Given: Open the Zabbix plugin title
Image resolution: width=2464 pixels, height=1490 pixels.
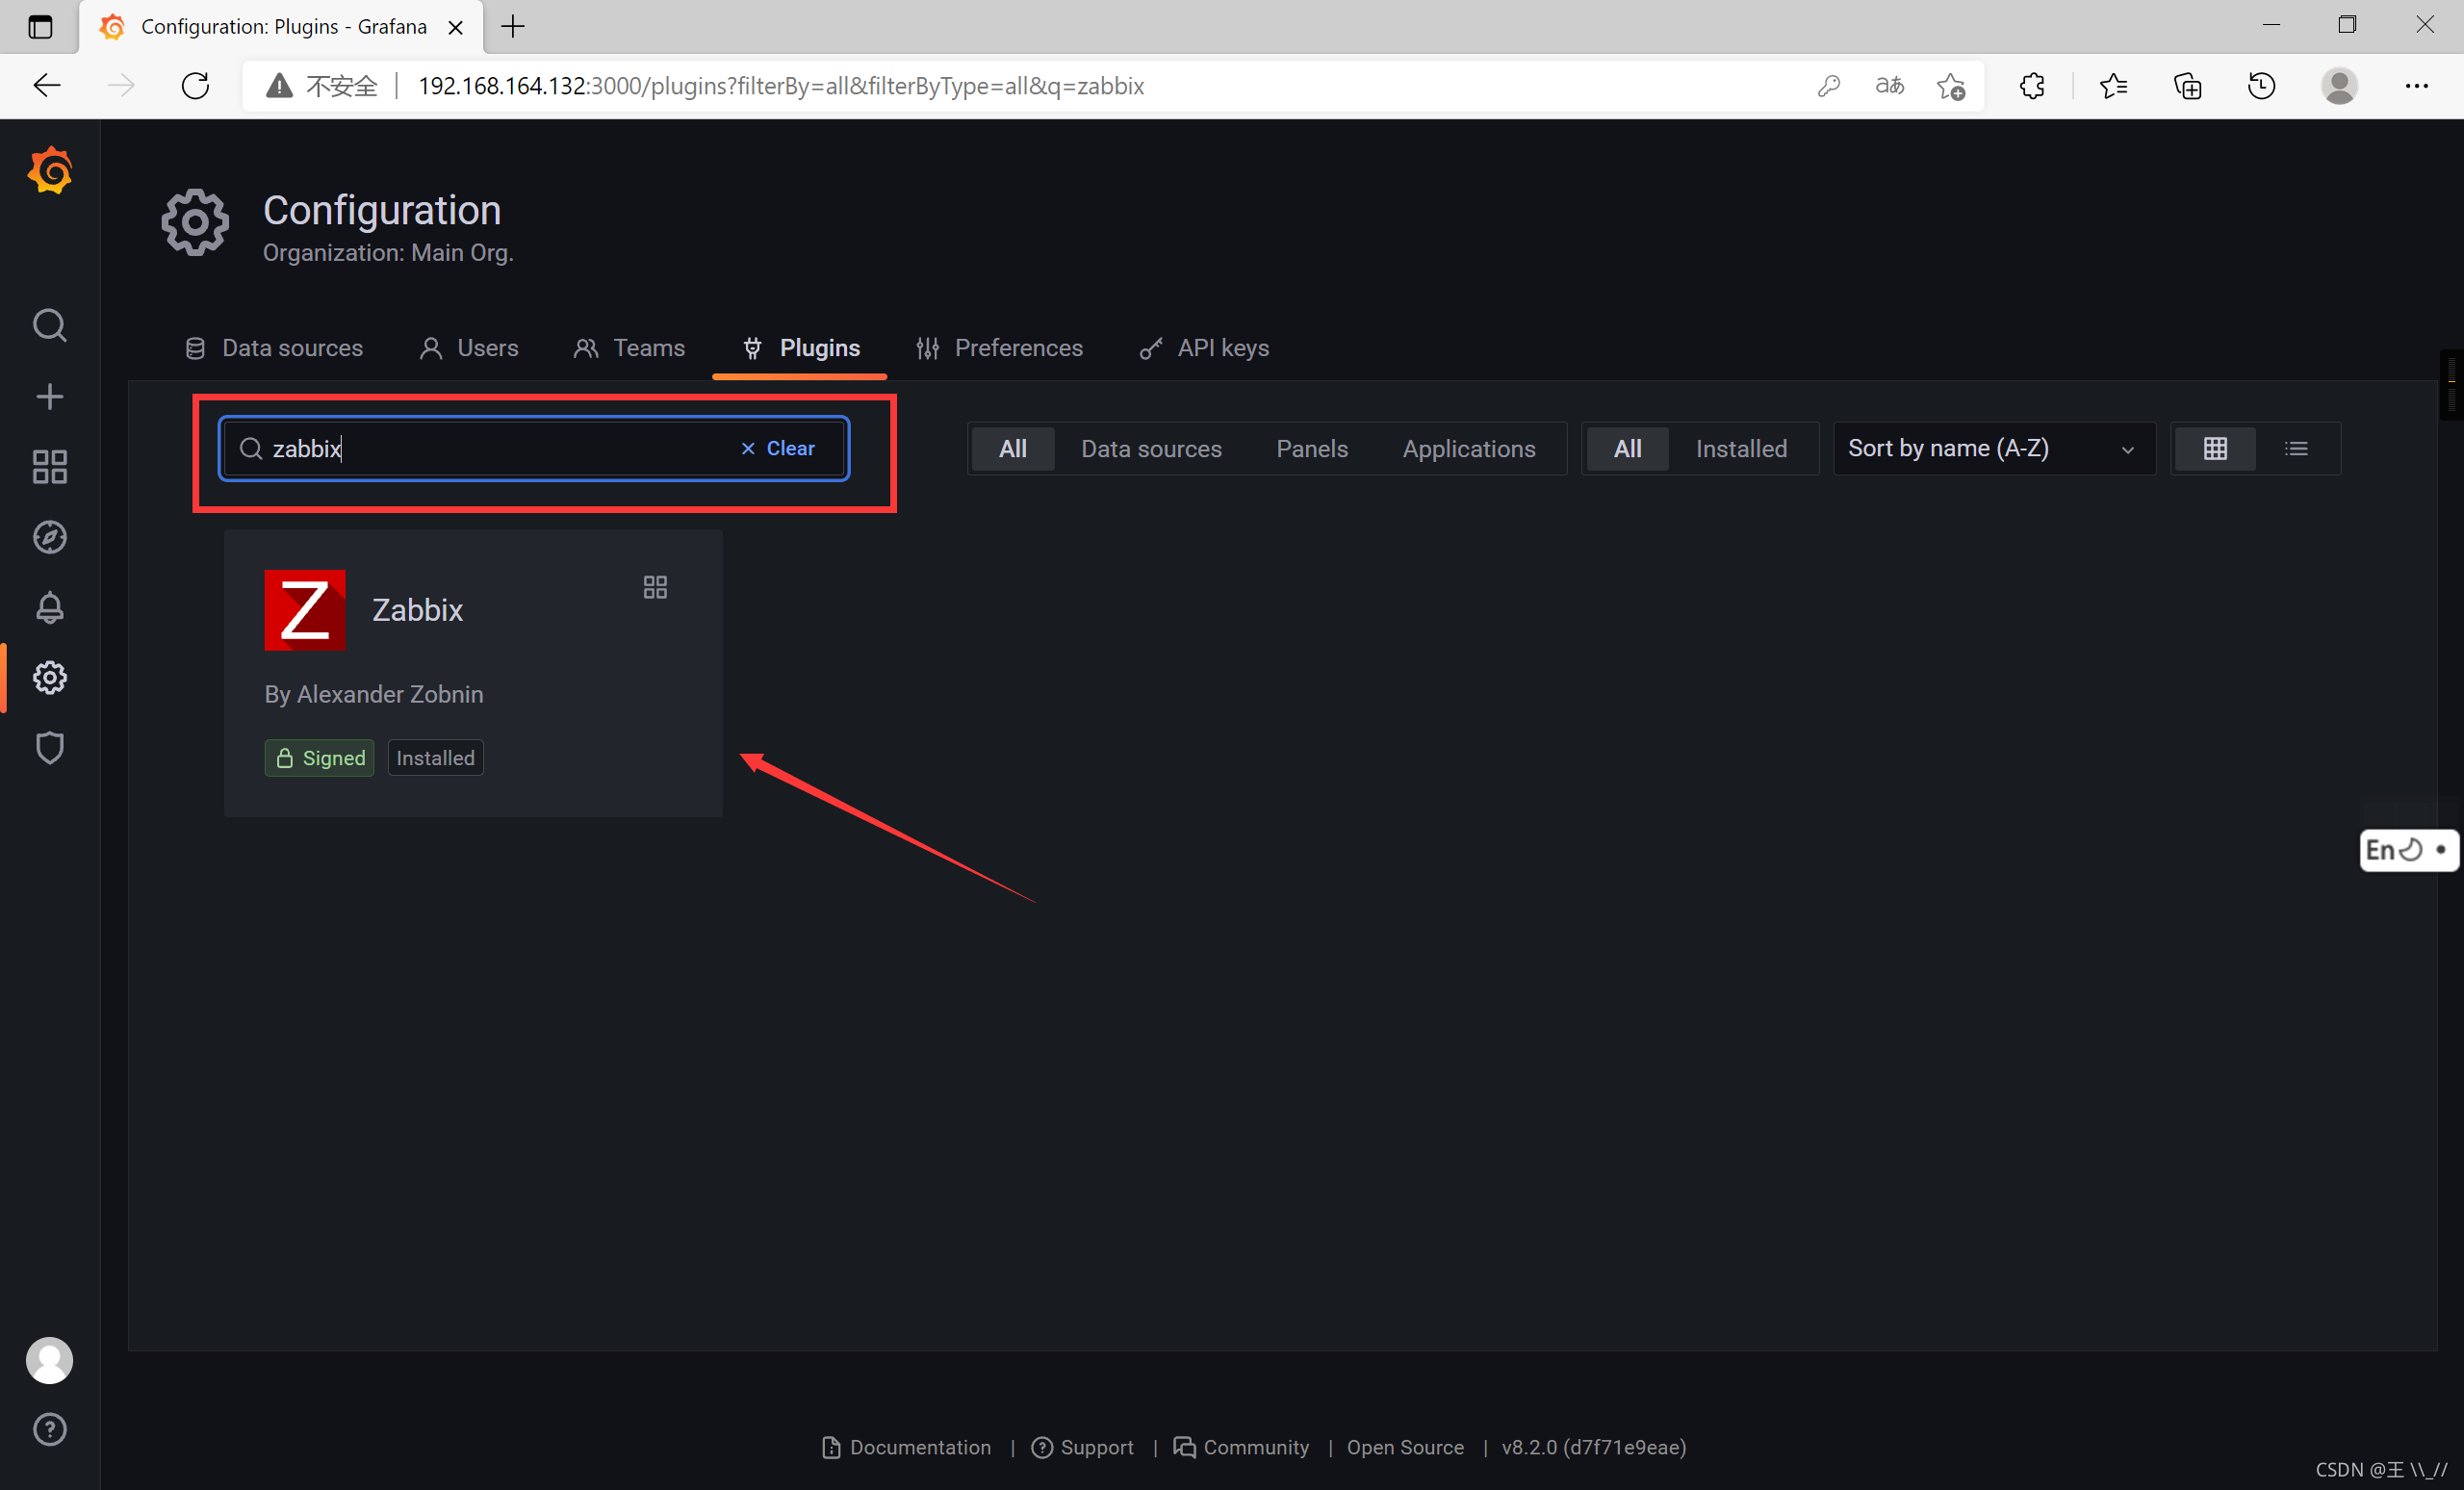Looking at the screenshot, I should point(417,610).
